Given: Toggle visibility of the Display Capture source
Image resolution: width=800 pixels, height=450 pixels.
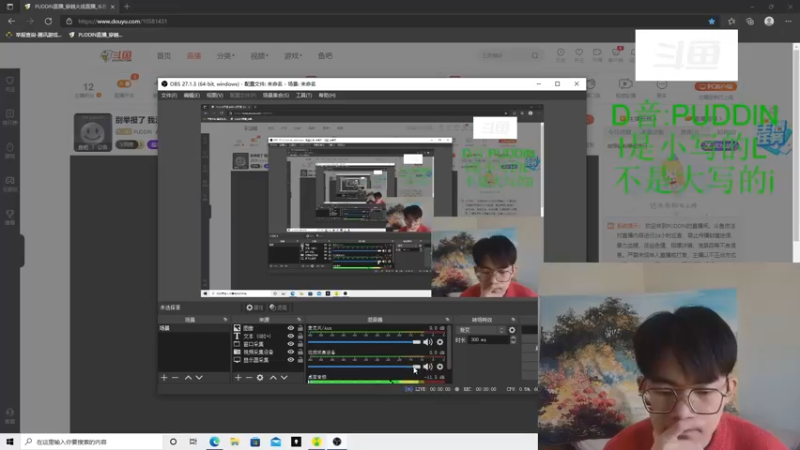Looking at the screenshot, I should tap(291, 360).
